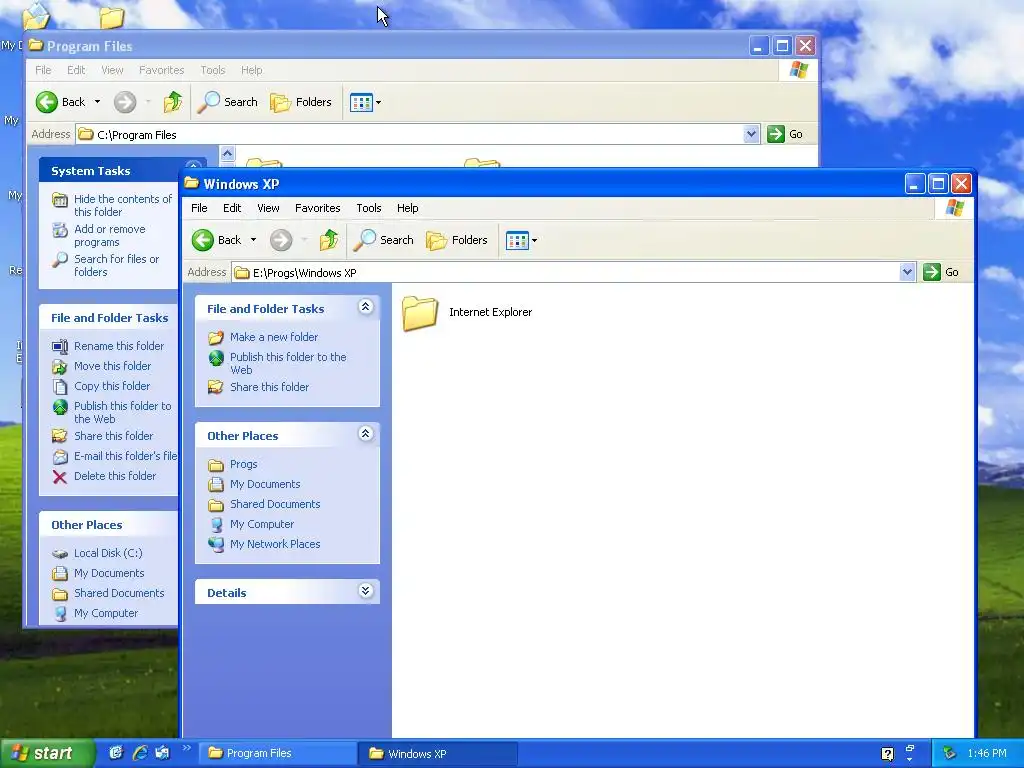
Task: Open Shared Documents in Windows XP window sidebar
Action: point(264,504)
